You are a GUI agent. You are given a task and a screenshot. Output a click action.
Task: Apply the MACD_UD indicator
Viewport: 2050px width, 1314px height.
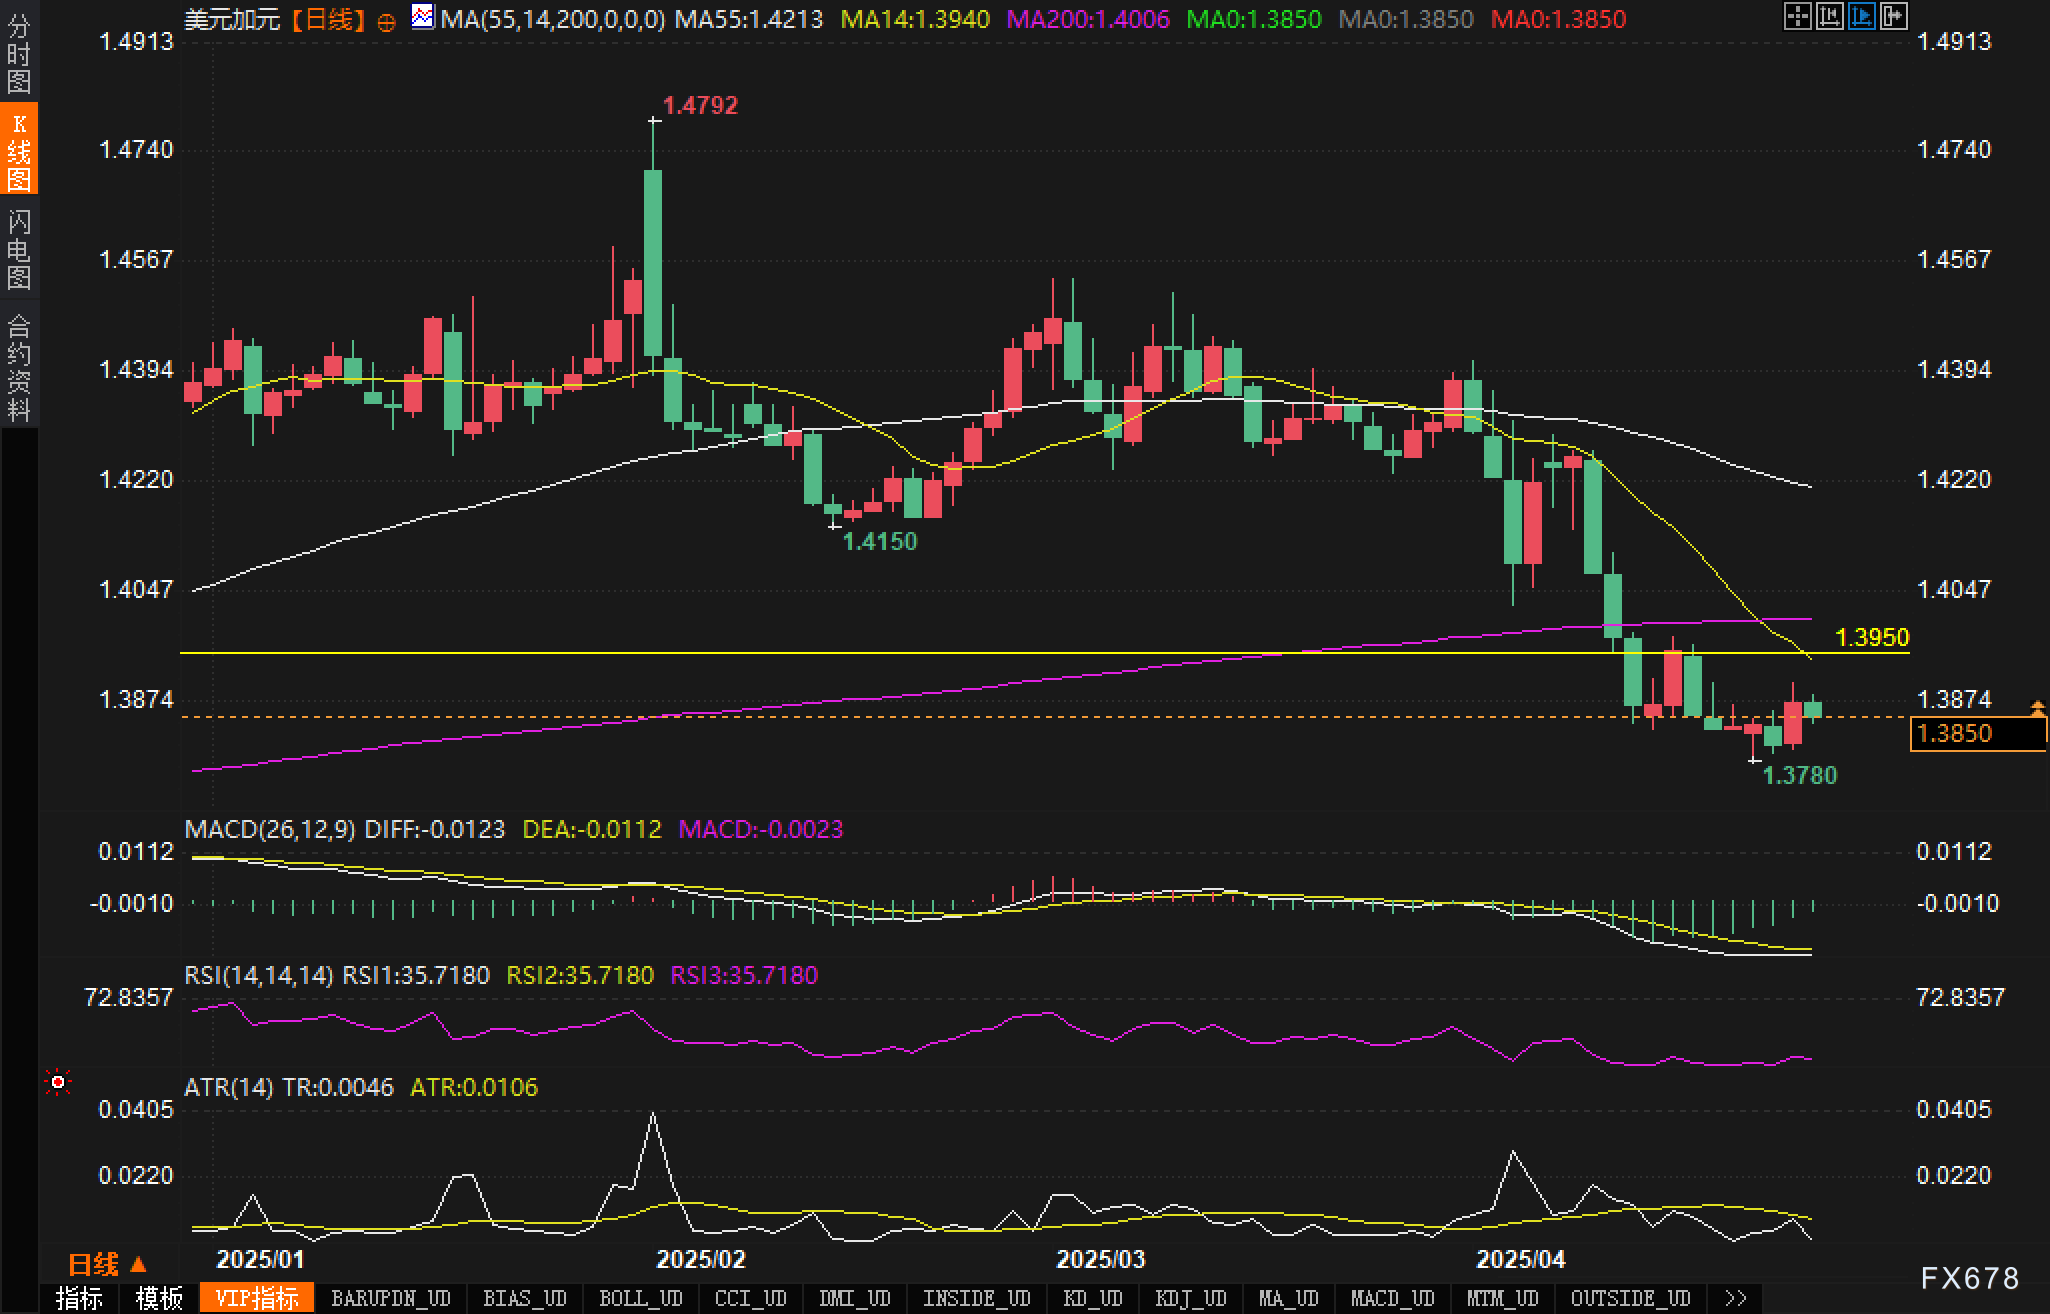pyautogui.click(x=1392, y=1298)
